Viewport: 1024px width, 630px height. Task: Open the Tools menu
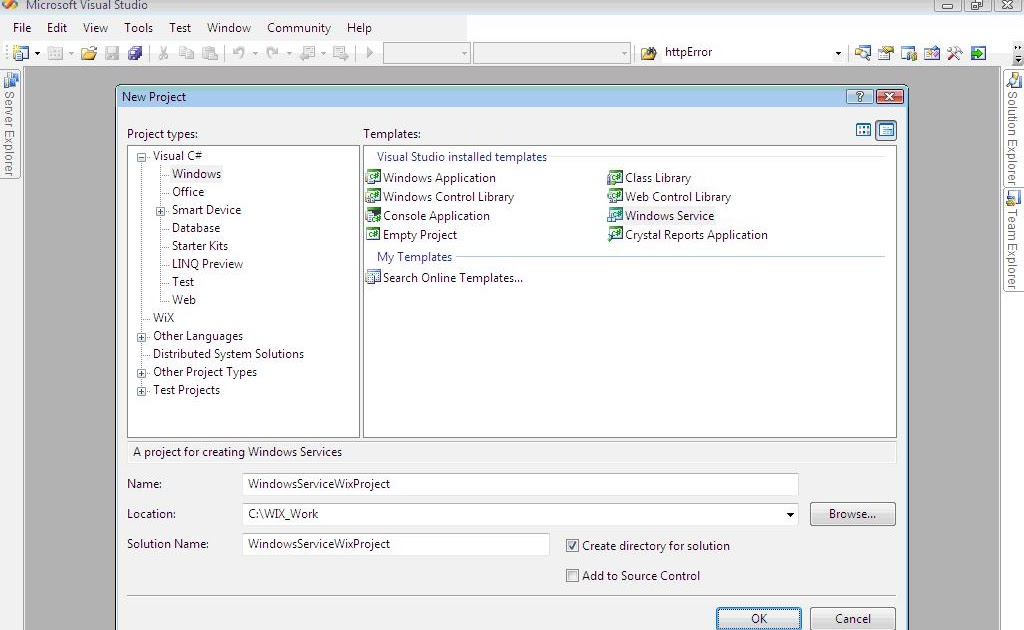(138, 27)
